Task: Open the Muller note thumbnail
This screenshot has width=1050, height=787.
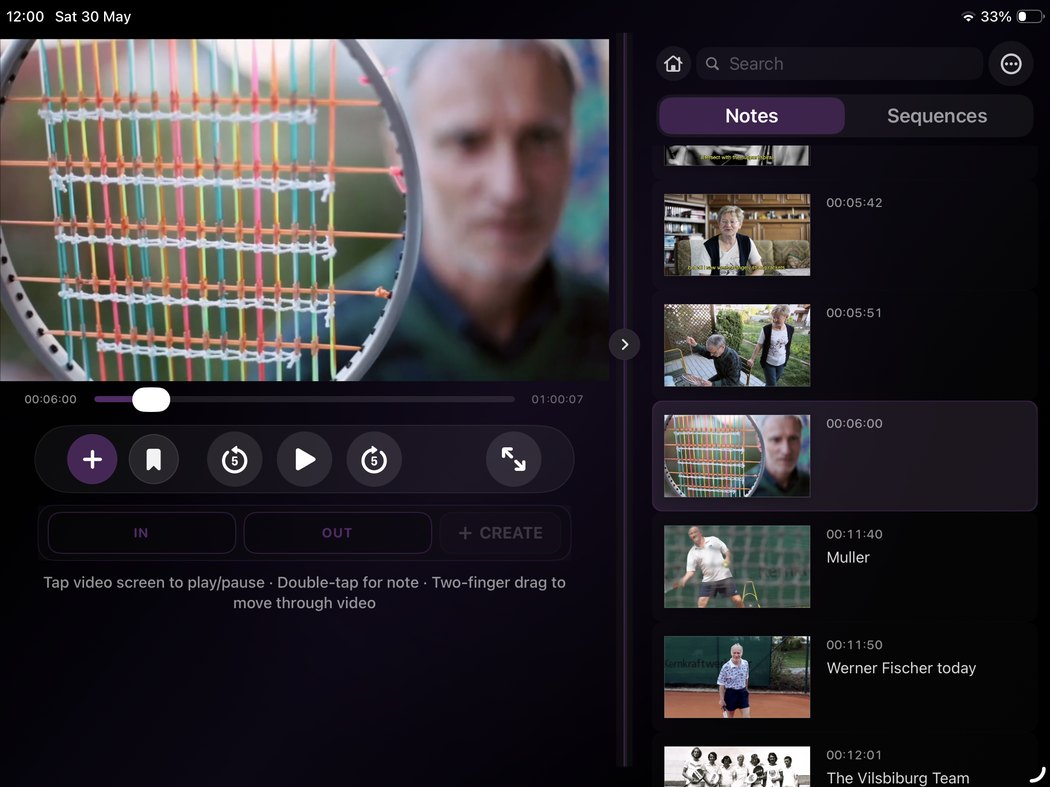Action: [737, 567]
